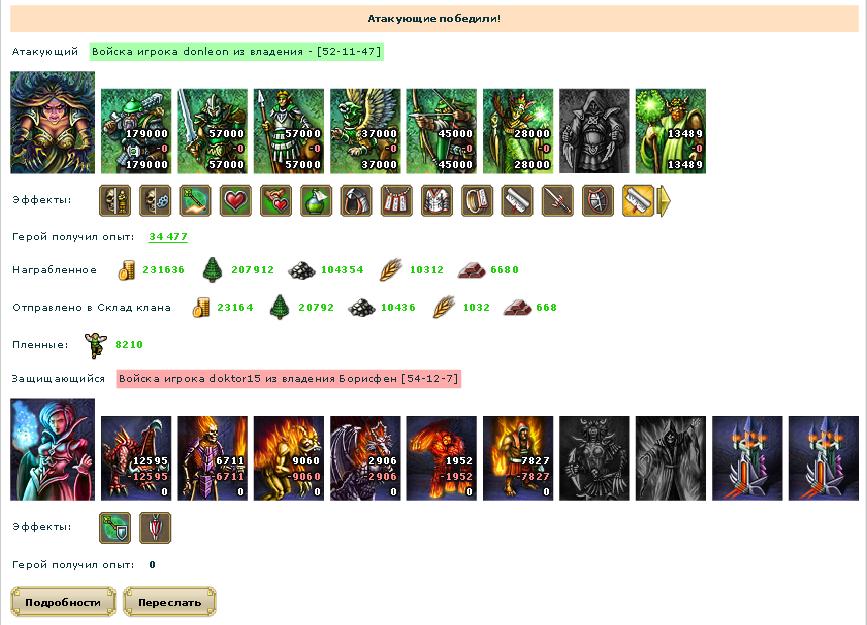The height and width of the screenshot is (625, 867).
Task: Select the green potion flask effect
Action: coord(316,200)
